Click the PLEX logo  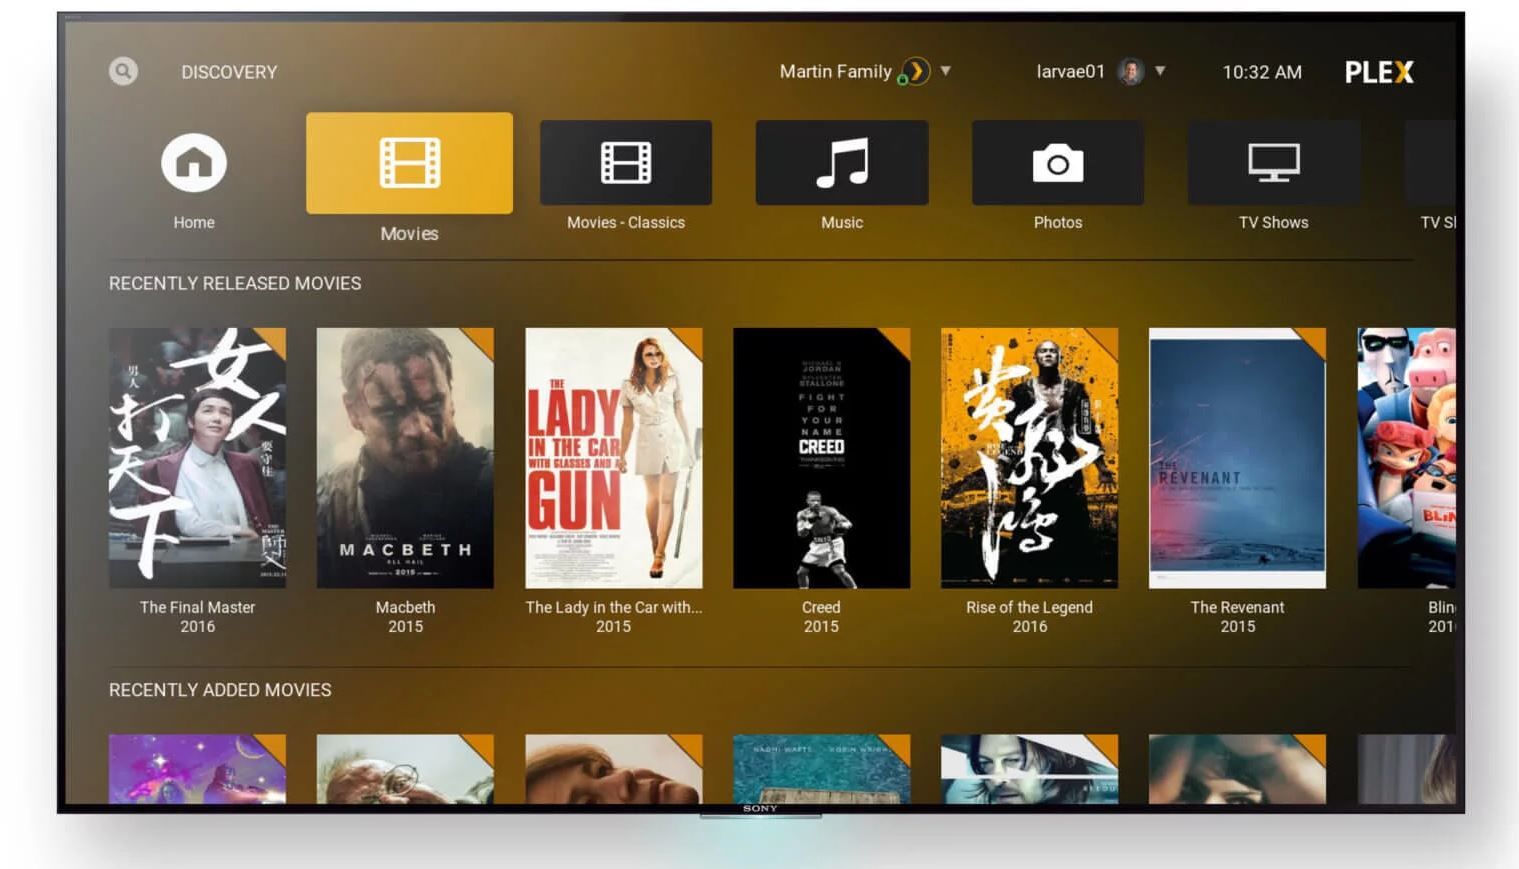click(1380, 71)
